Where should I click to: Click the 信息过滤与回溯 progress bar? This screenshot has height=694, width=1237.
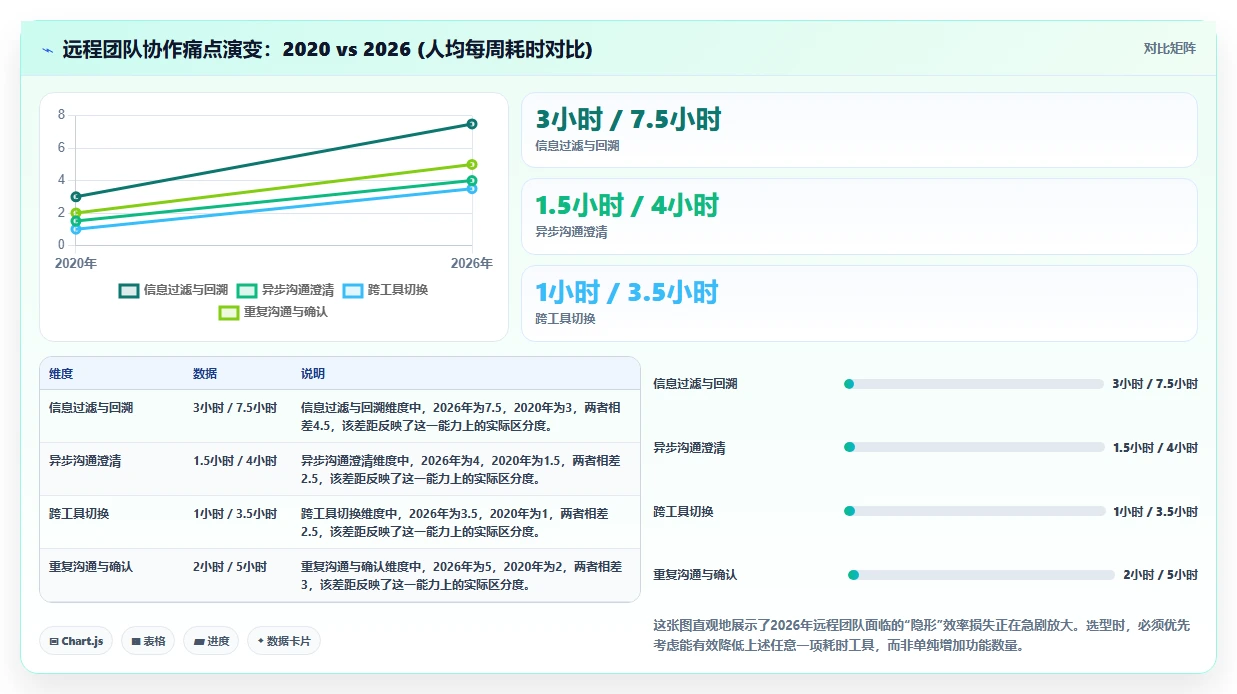point(974,384)
